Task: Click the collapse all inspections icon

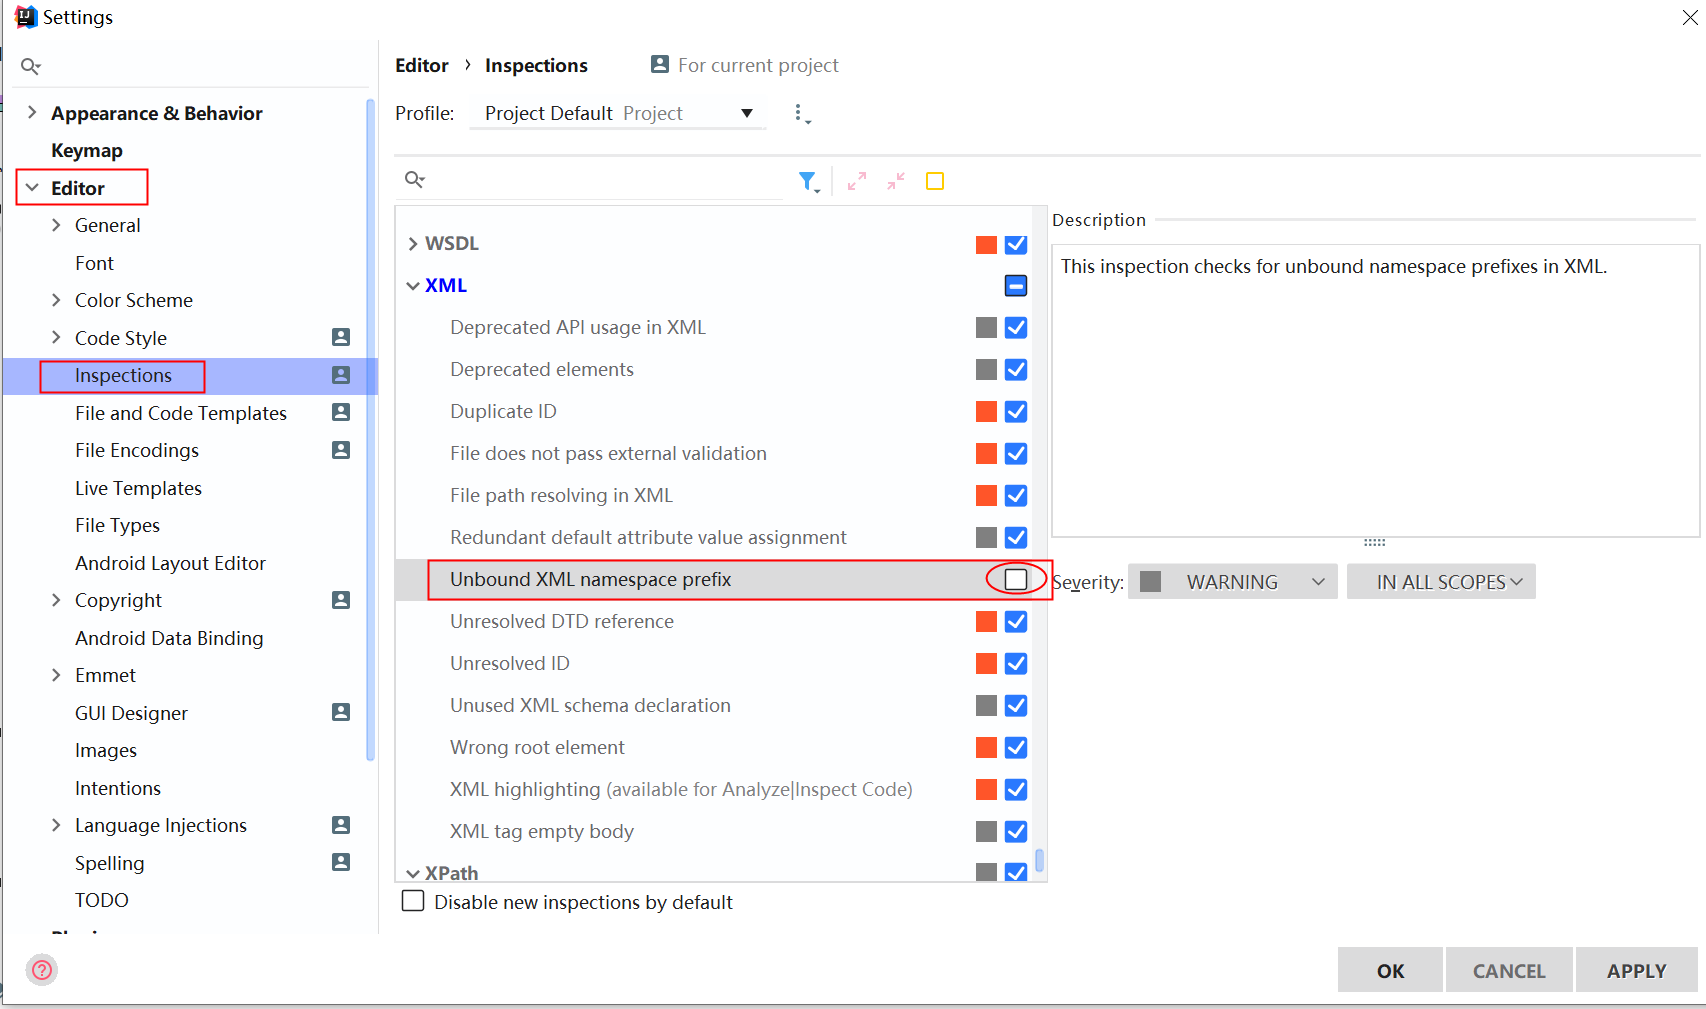Action: [x=896, y=181]
